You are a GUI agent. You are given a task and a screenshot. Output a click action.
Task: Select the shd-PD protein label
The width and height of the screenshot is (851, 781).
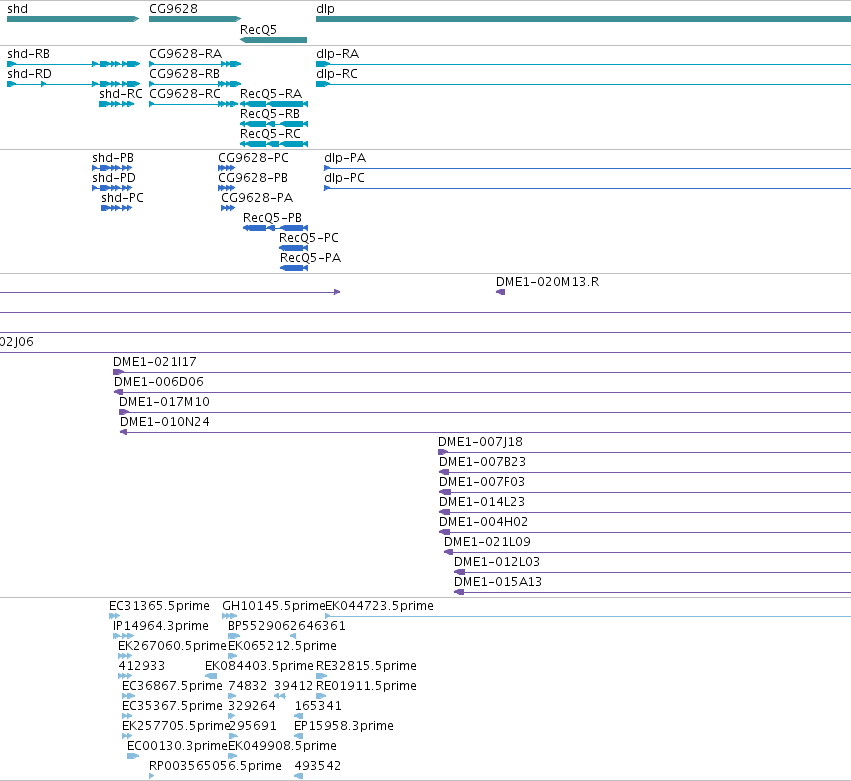click(114, 178)
